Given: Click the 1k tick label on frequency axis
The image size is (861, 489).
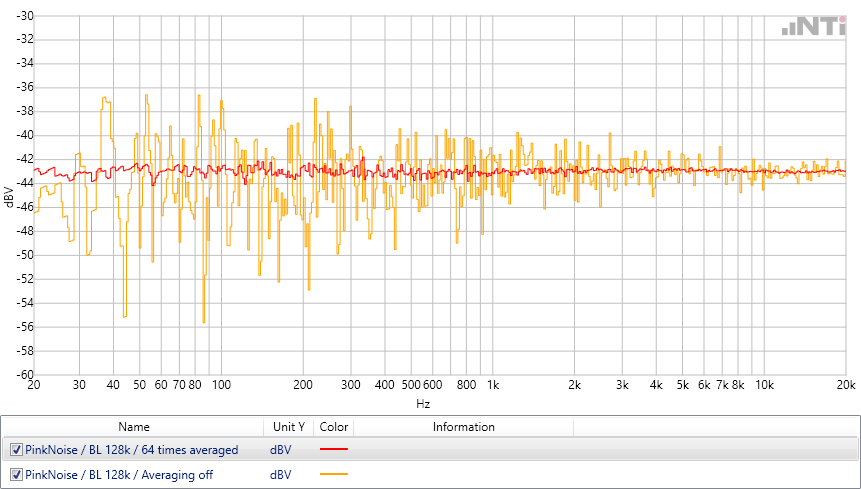Looking at the screenshot, I should coord(491,385).
